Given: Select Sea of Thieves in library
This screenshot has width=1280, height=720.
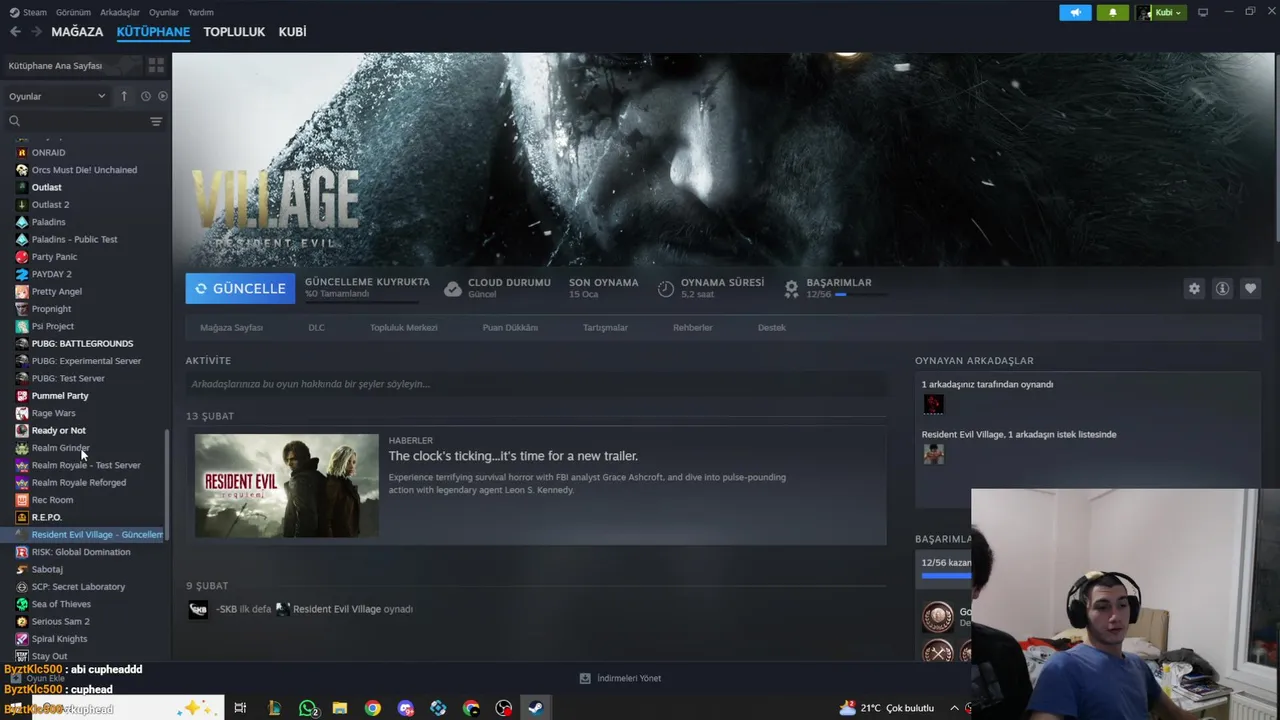Looking at the screenshot, I should (61, 604).
